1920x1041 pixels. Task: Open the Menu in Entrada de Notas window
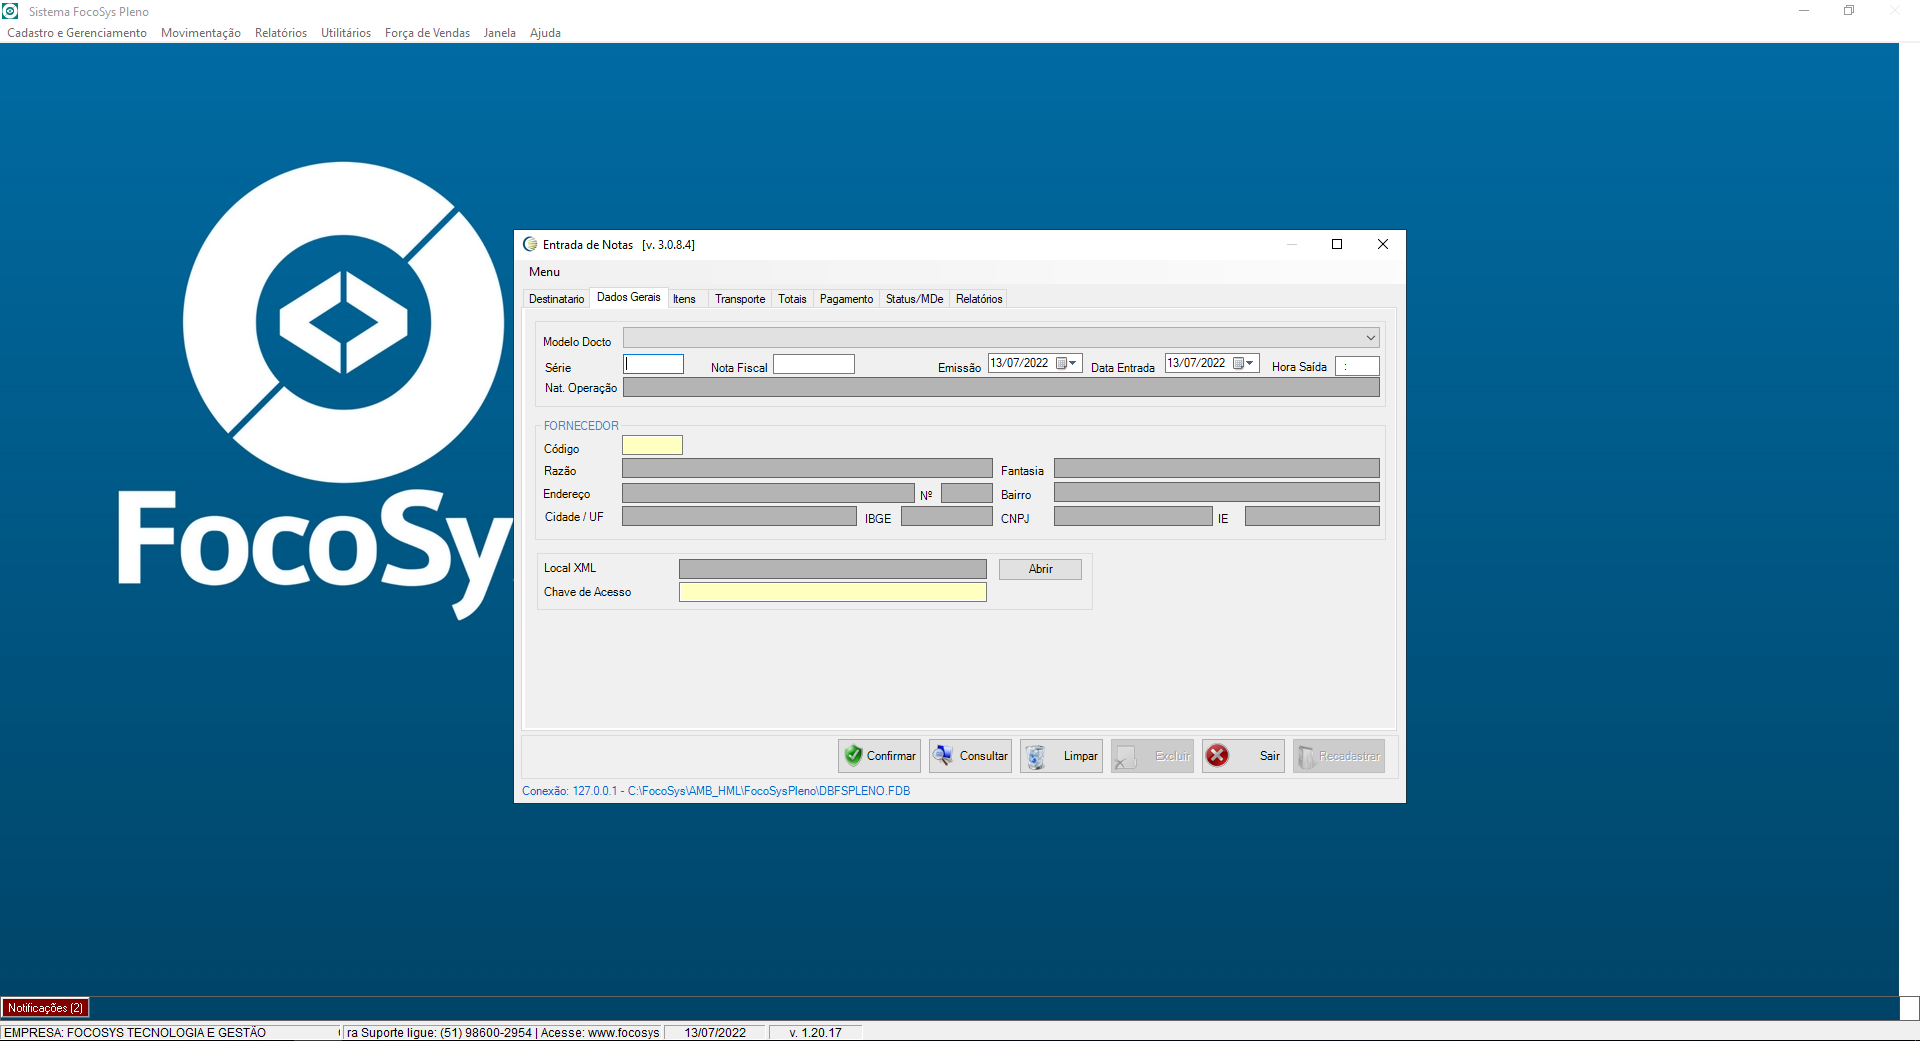(x=544, y=272)
